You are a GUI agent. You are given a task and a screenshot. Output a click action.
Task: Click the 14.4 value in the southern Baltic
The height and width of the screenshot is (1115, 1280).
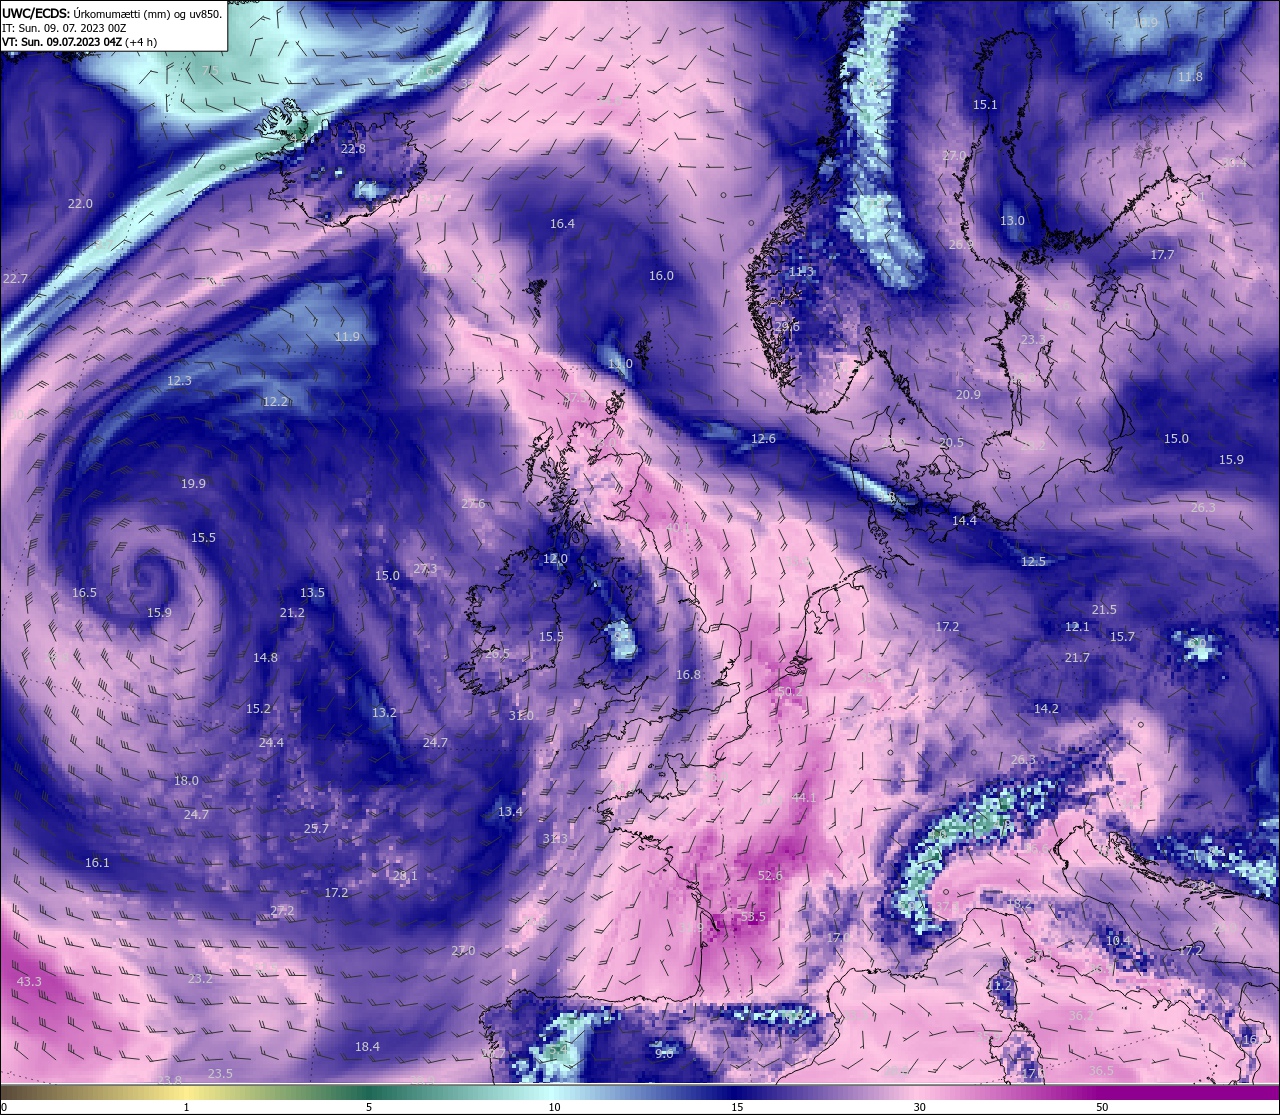click(964, 520)
